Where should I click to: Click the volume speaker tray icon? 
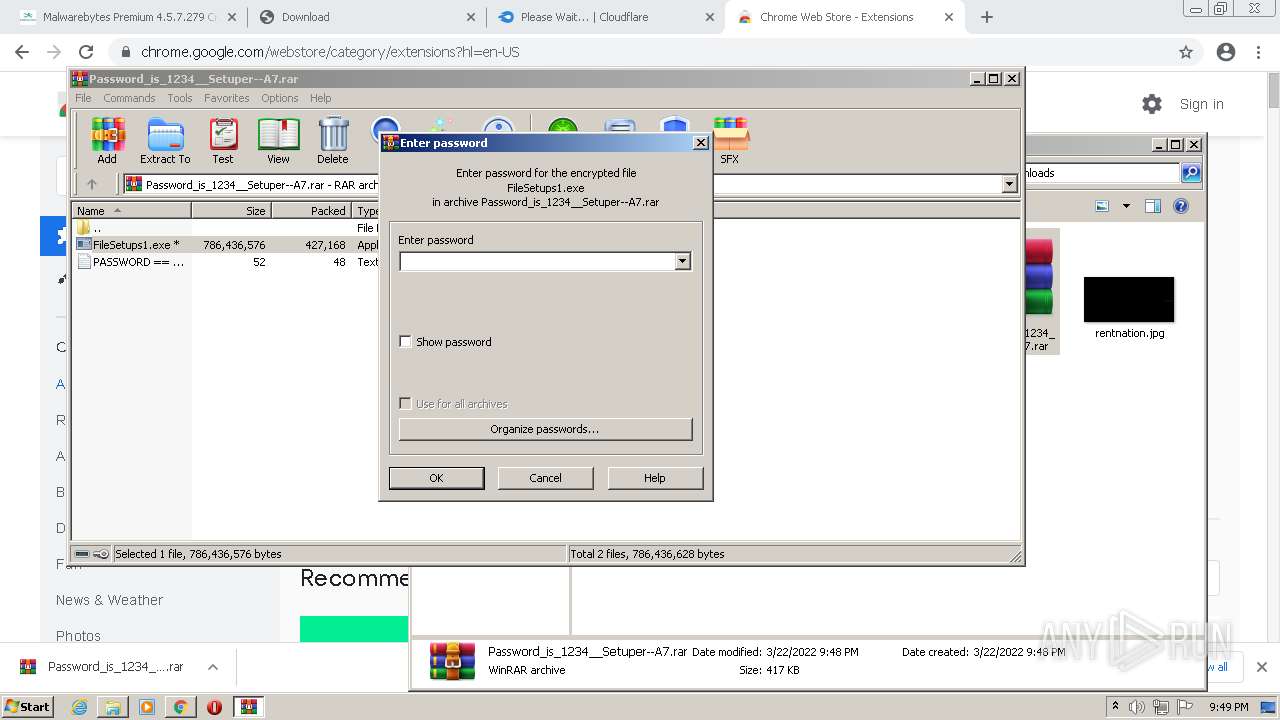pos(1137,707)
